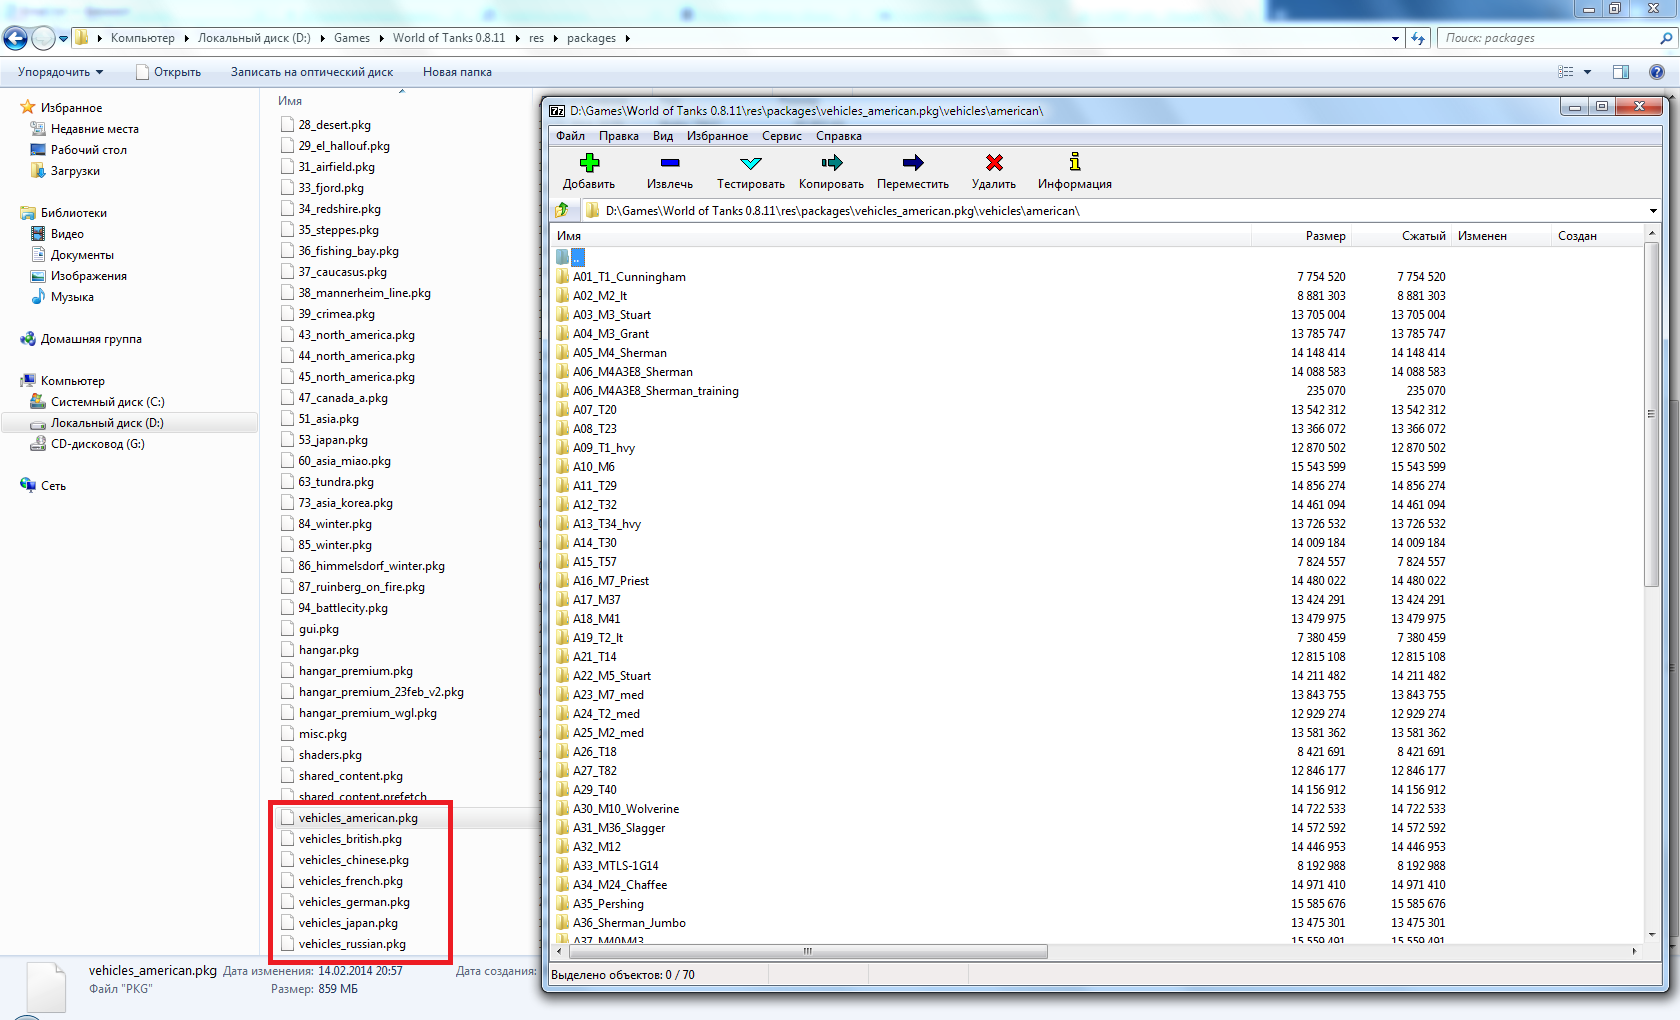The image size is (1680, 1020).
Task: Open CD-дисковод (G:)
Action: coord(97,444)
